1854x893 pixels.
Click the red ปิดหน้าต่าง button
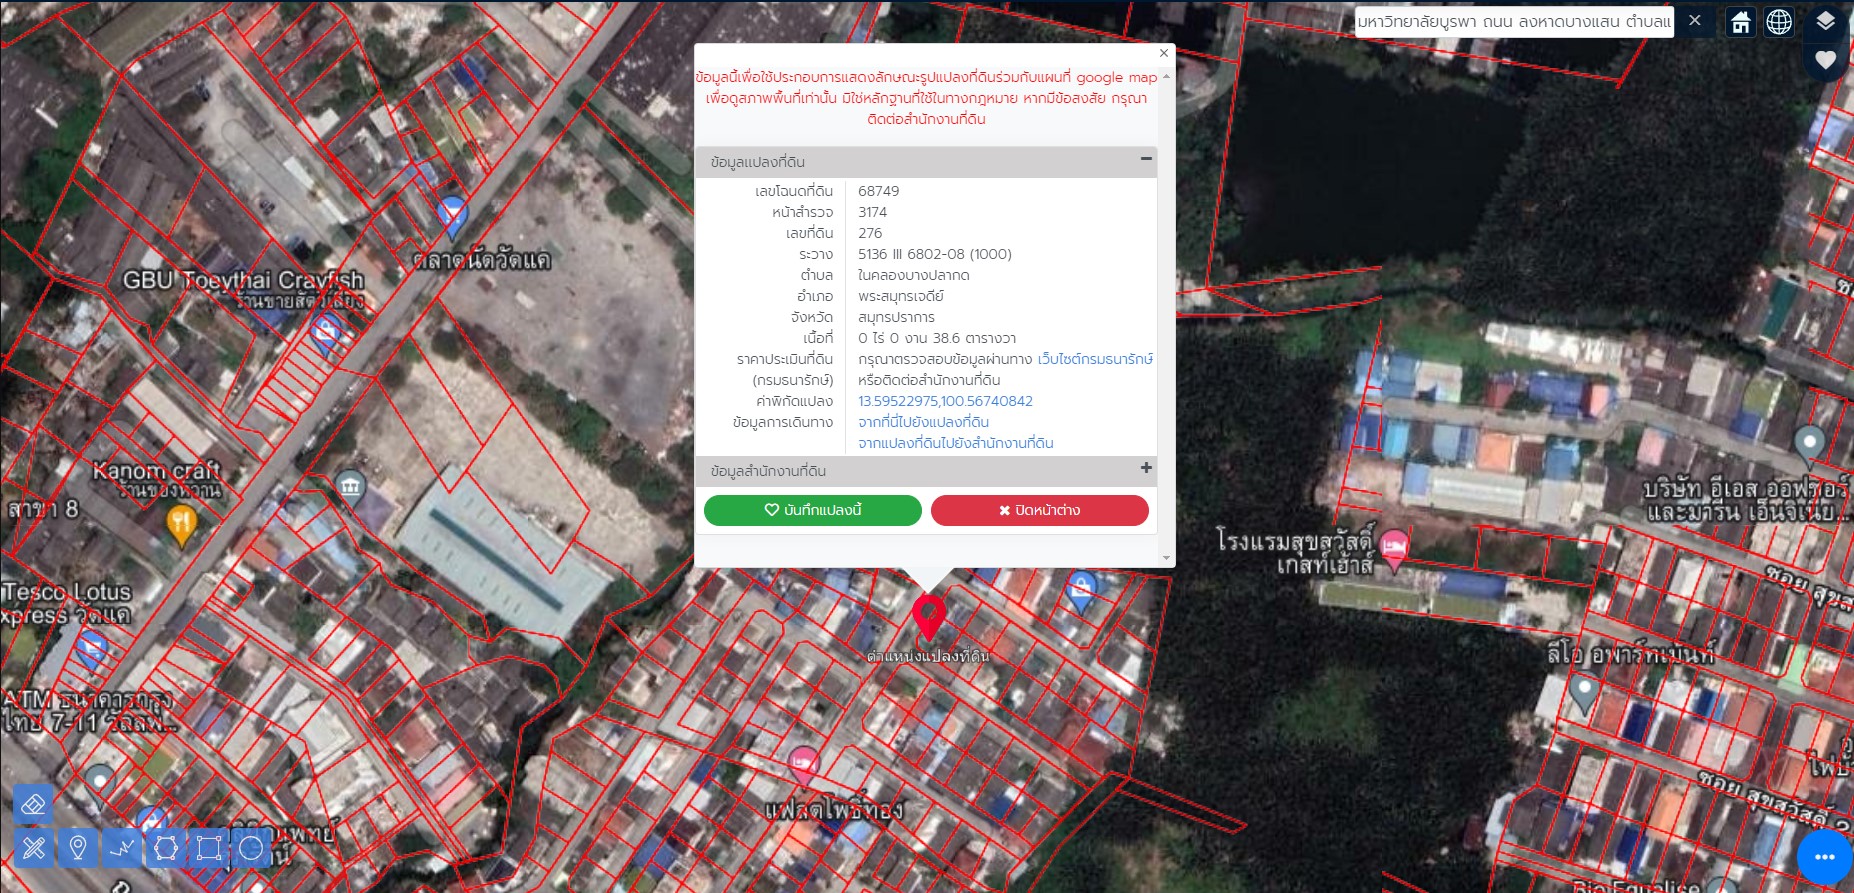pos(1040,510)
